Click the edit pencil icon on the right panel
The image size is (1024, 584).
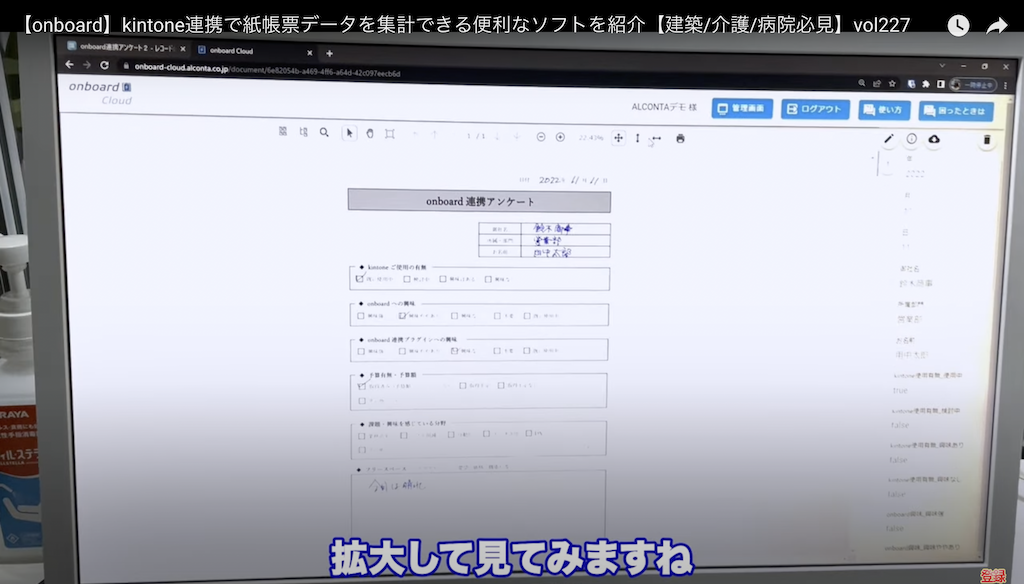(890, 140)
